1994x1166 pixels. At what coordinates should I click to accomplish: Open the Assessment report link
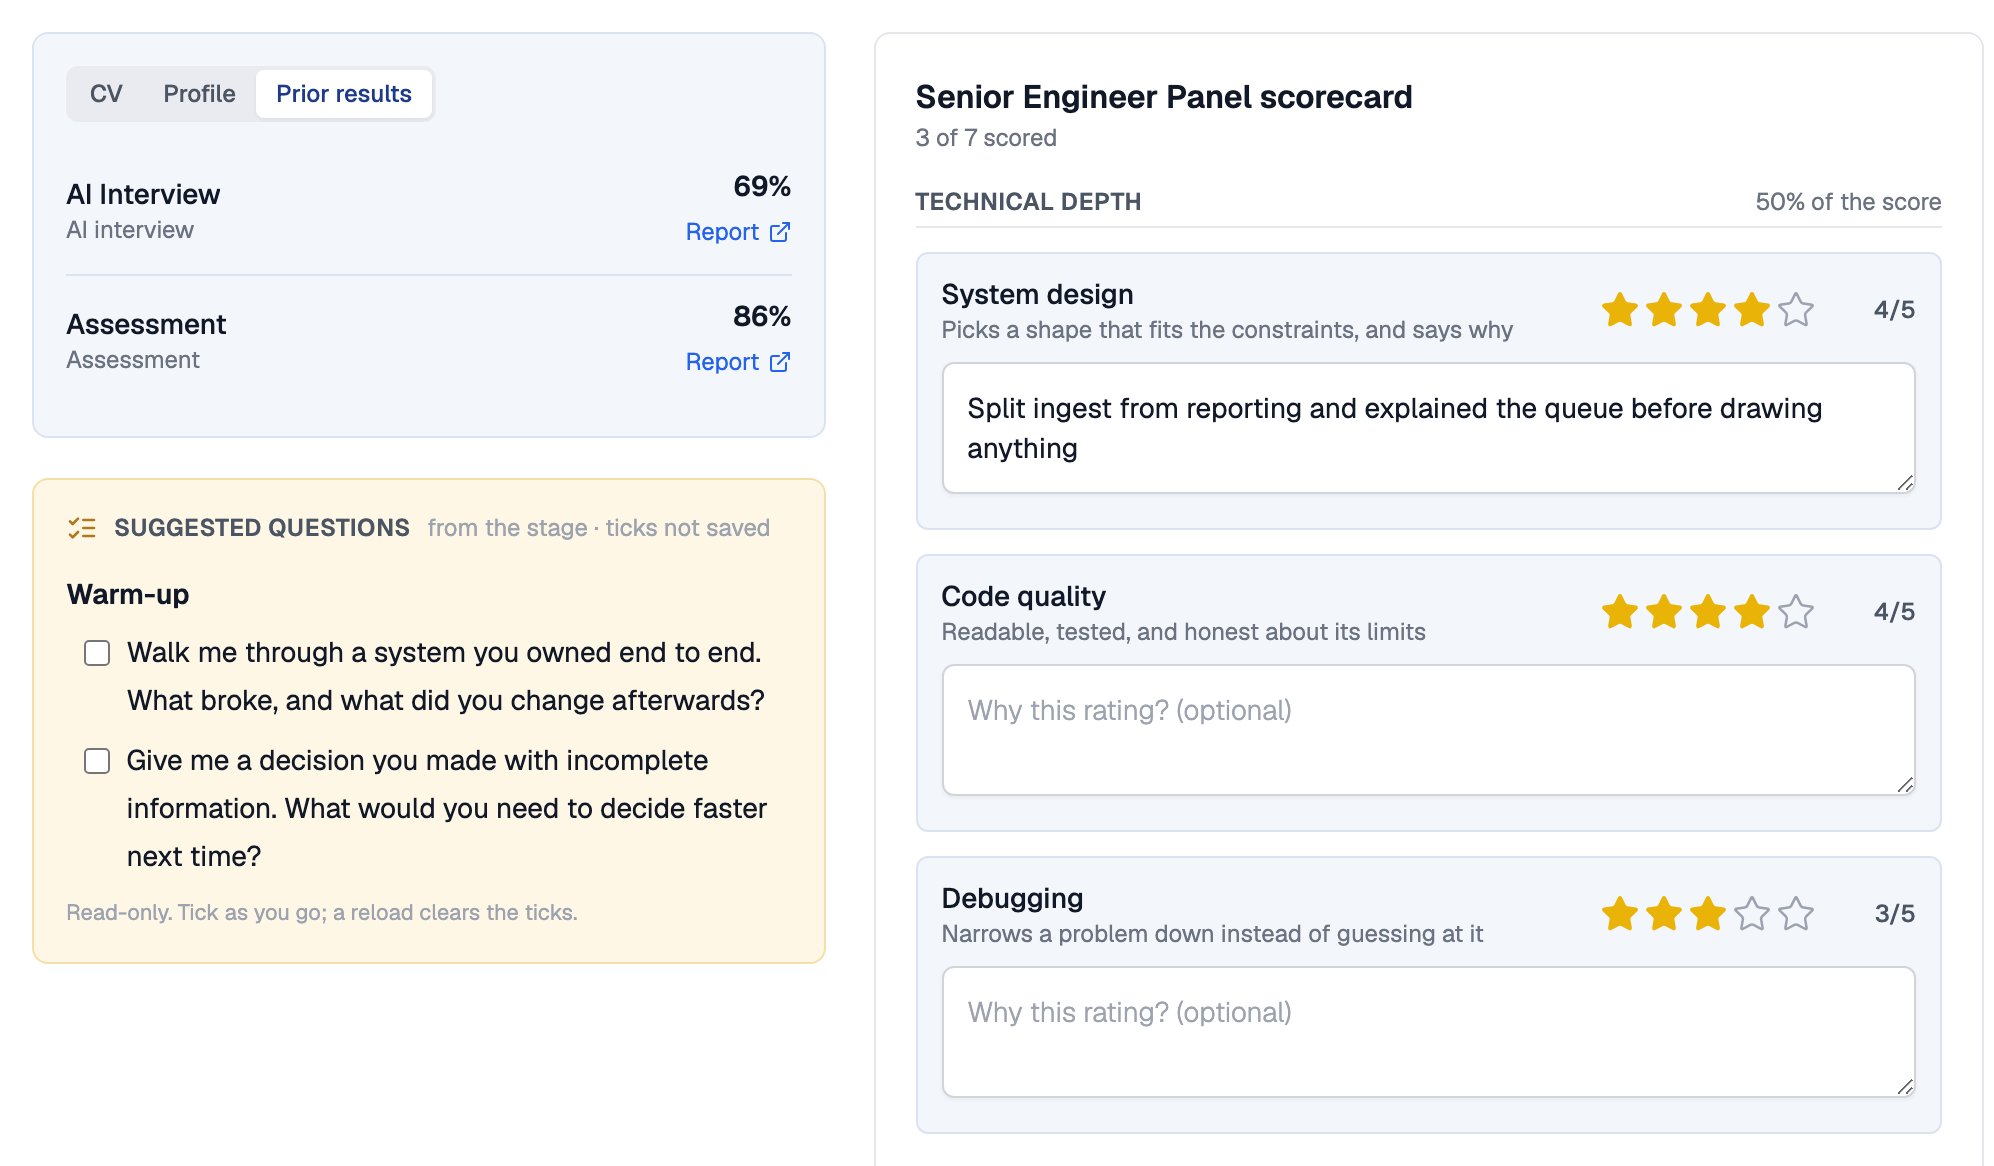click(738, 362)
